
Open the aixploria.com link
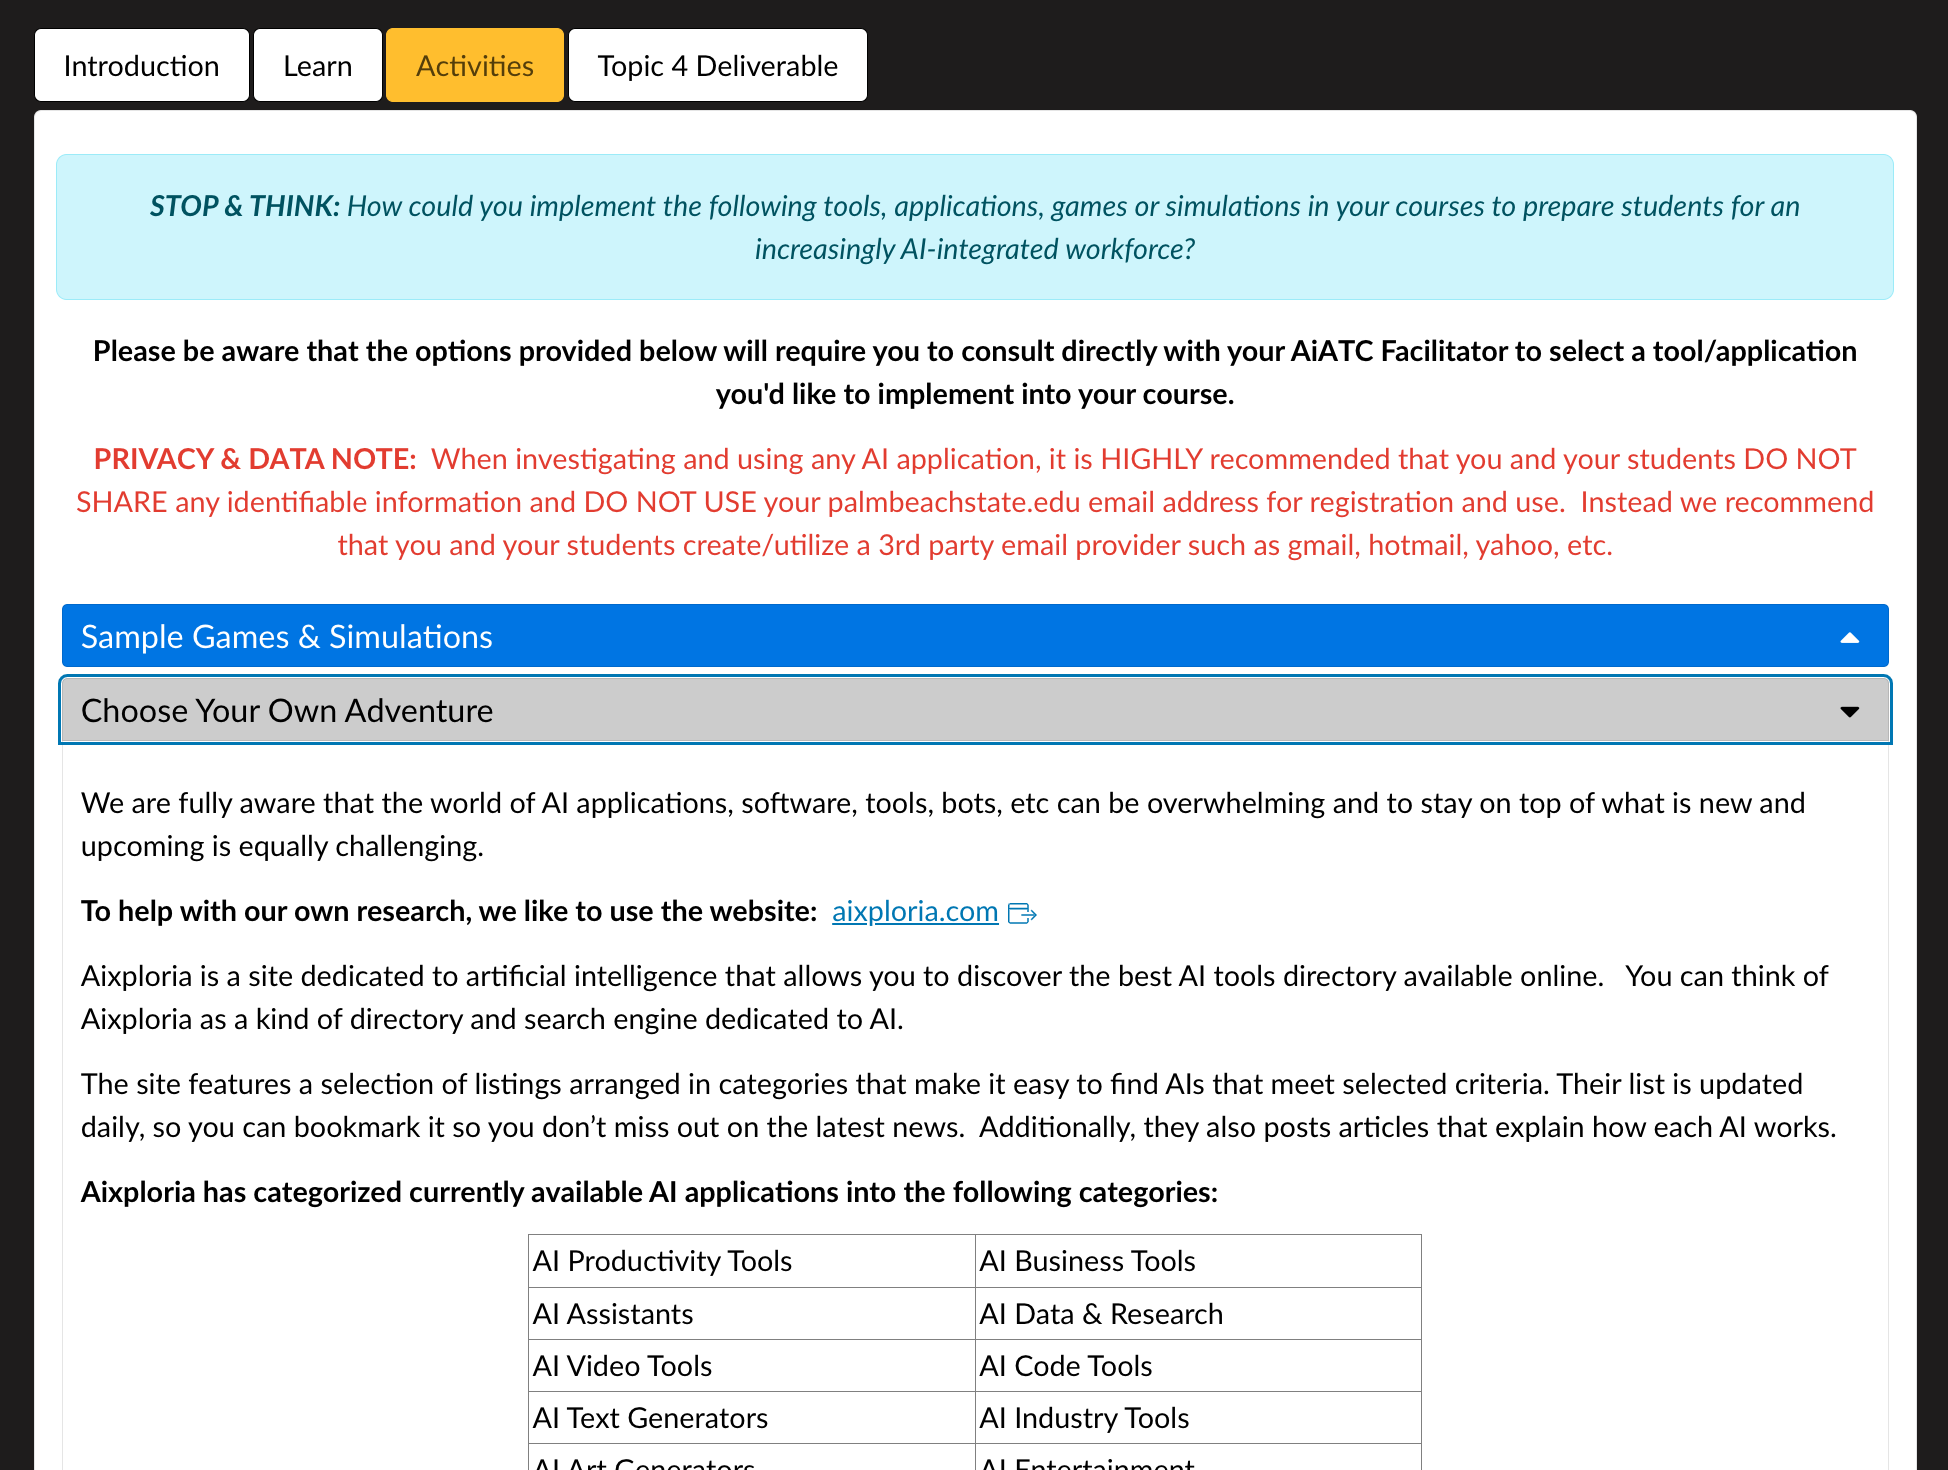click(914, 912)
